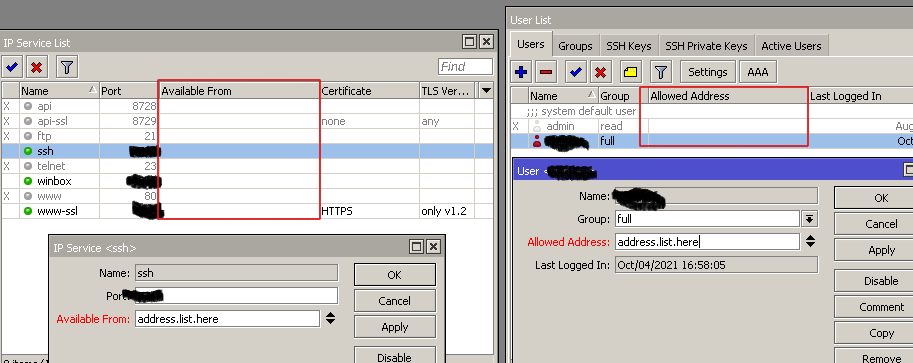
Task: Select the admin user row
Action: point(712,126)
